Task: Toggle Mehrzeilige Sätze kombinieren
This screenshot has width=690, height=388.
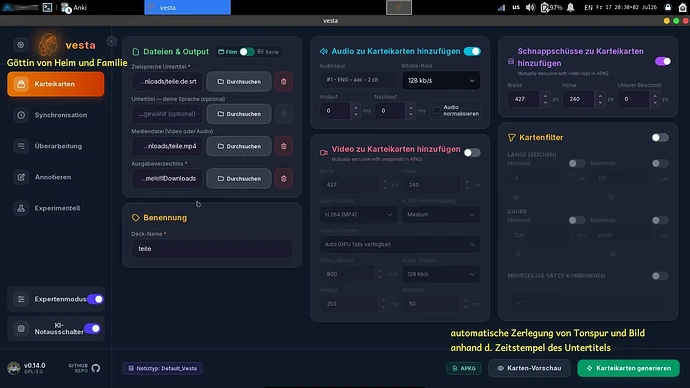Action: (x=660, y=276)
